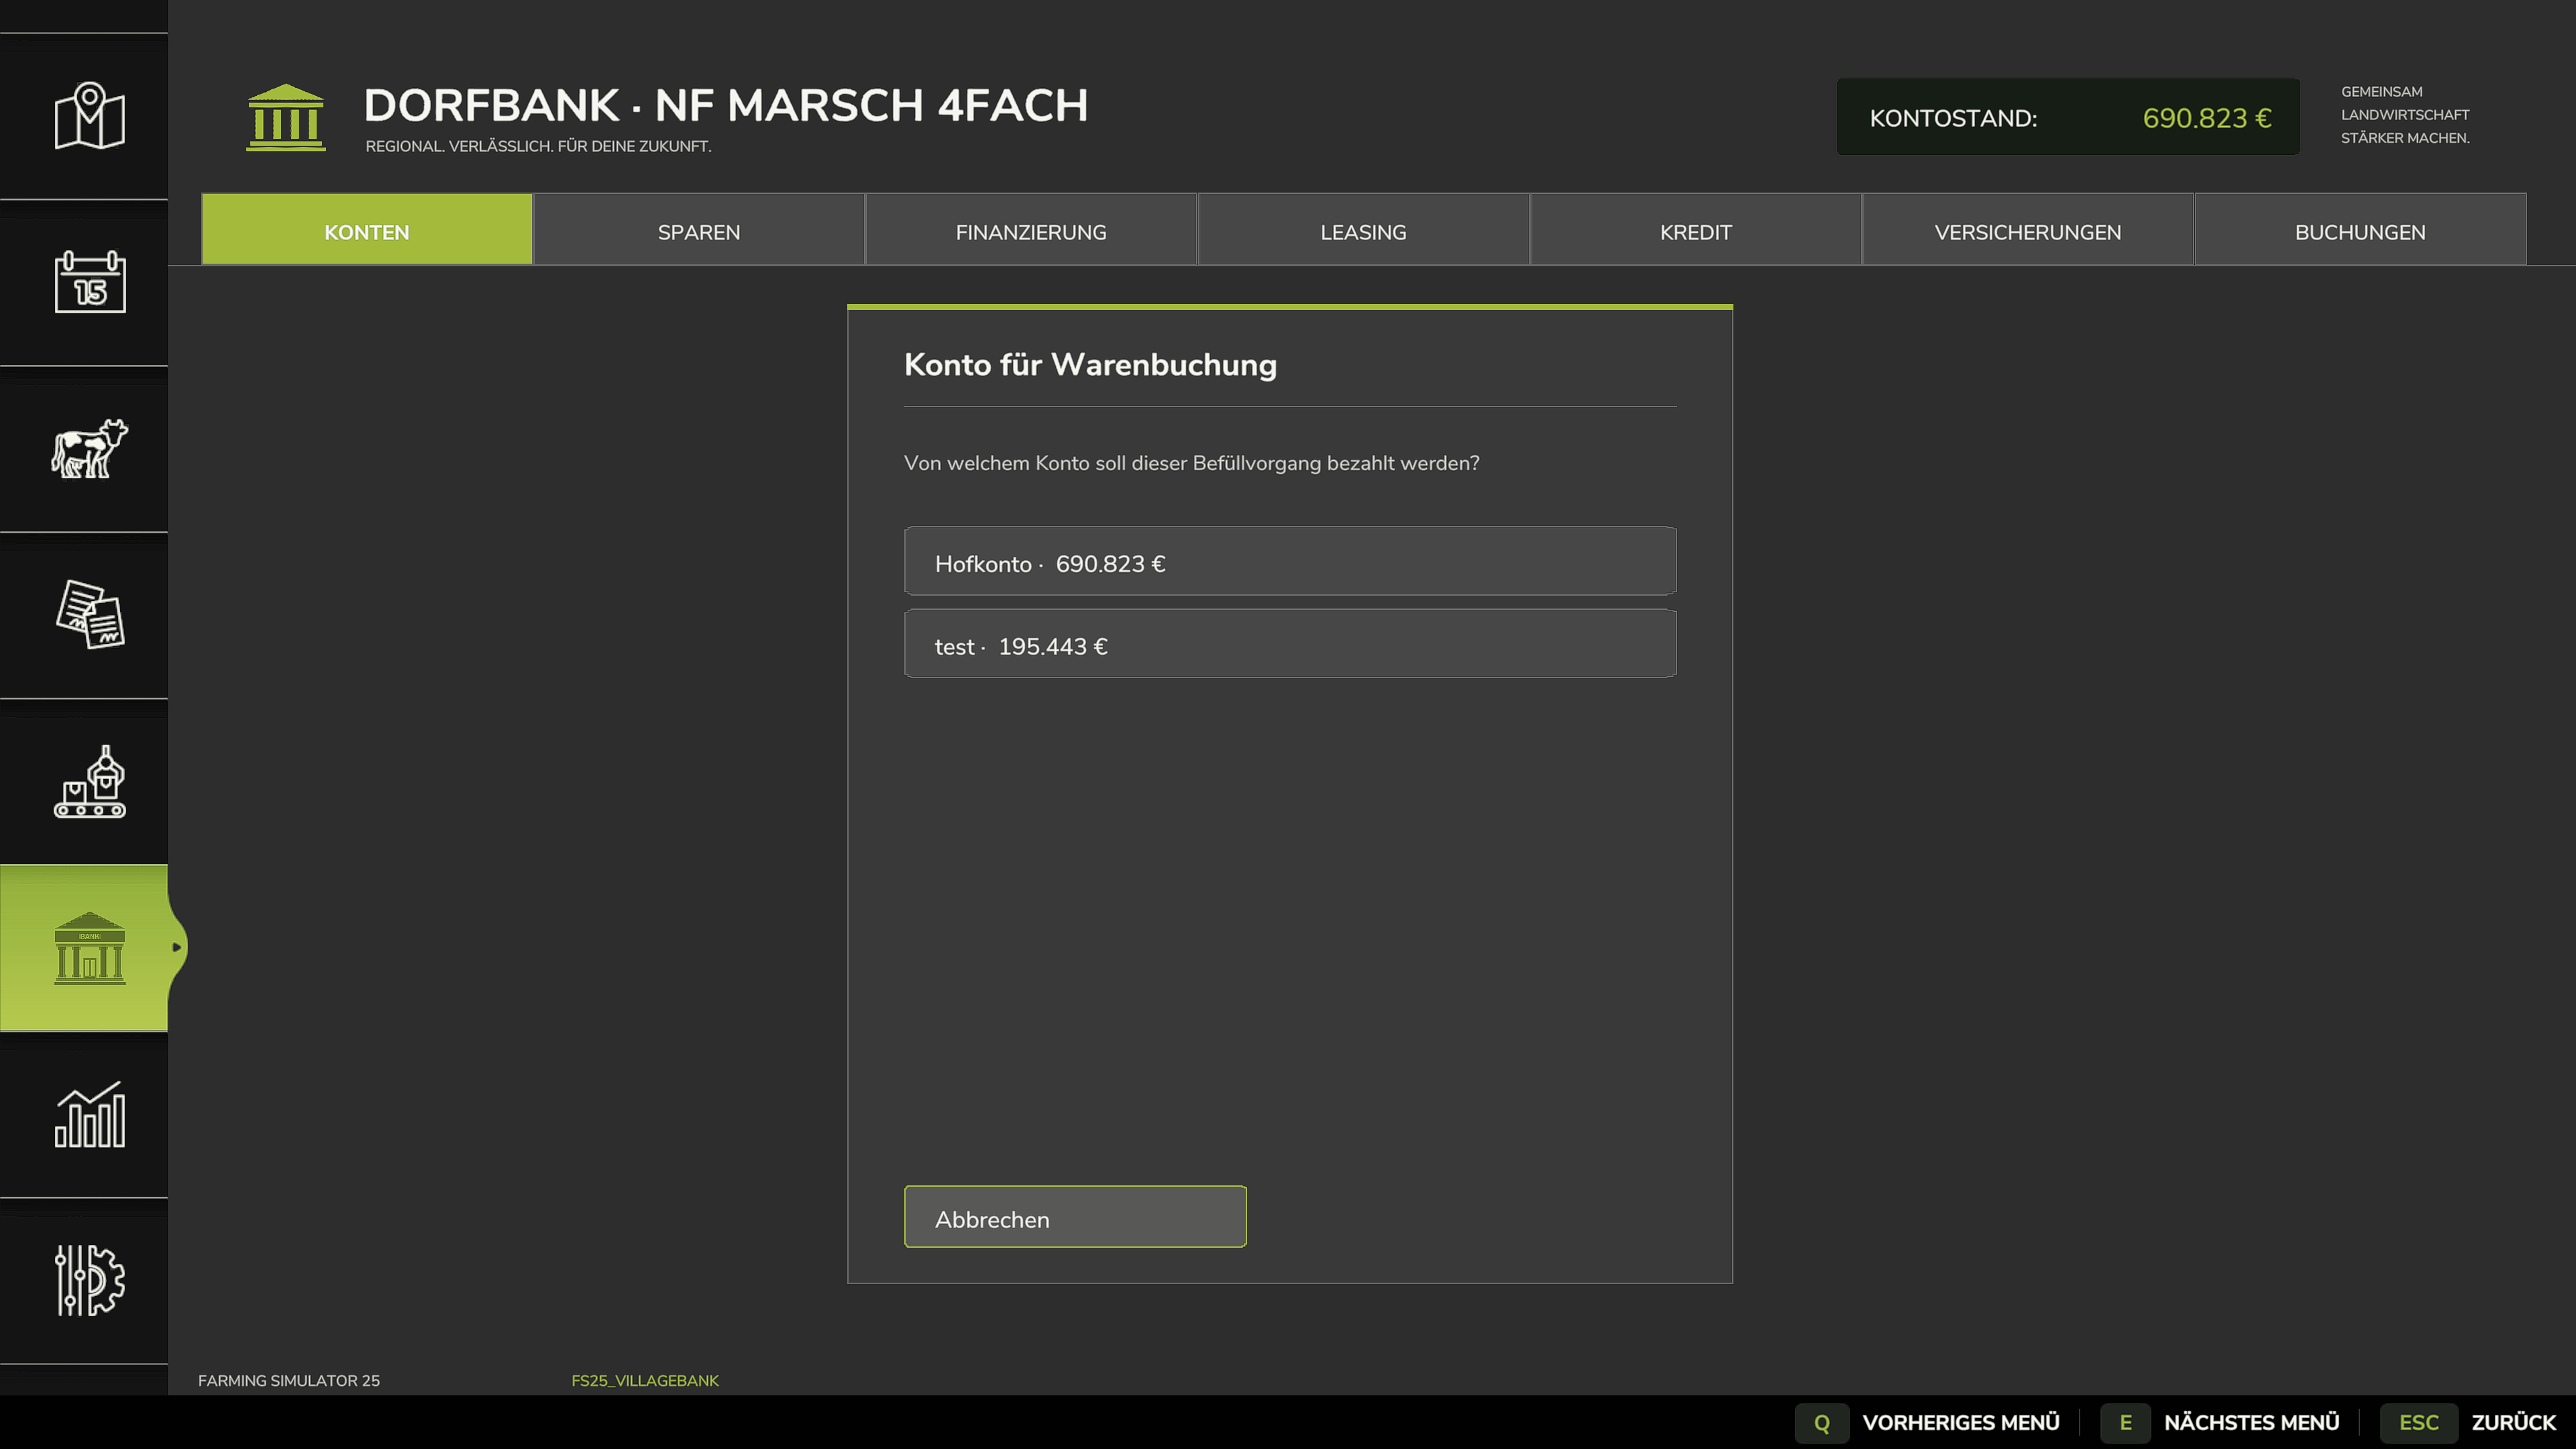Go to Vorheriges Menü

[x=1961, y=1423]
